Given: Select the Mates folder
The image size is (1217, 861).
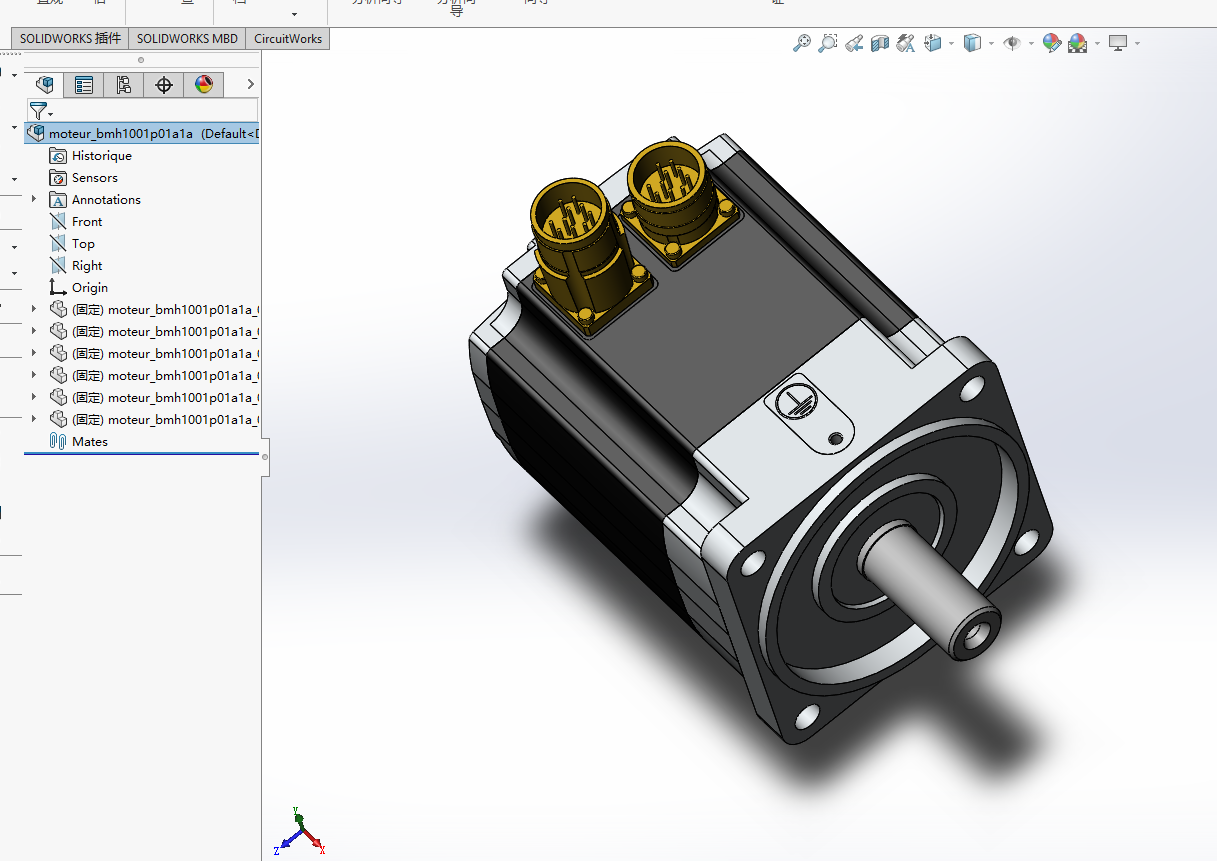Looking at the screenshot, I should point(79,442).
